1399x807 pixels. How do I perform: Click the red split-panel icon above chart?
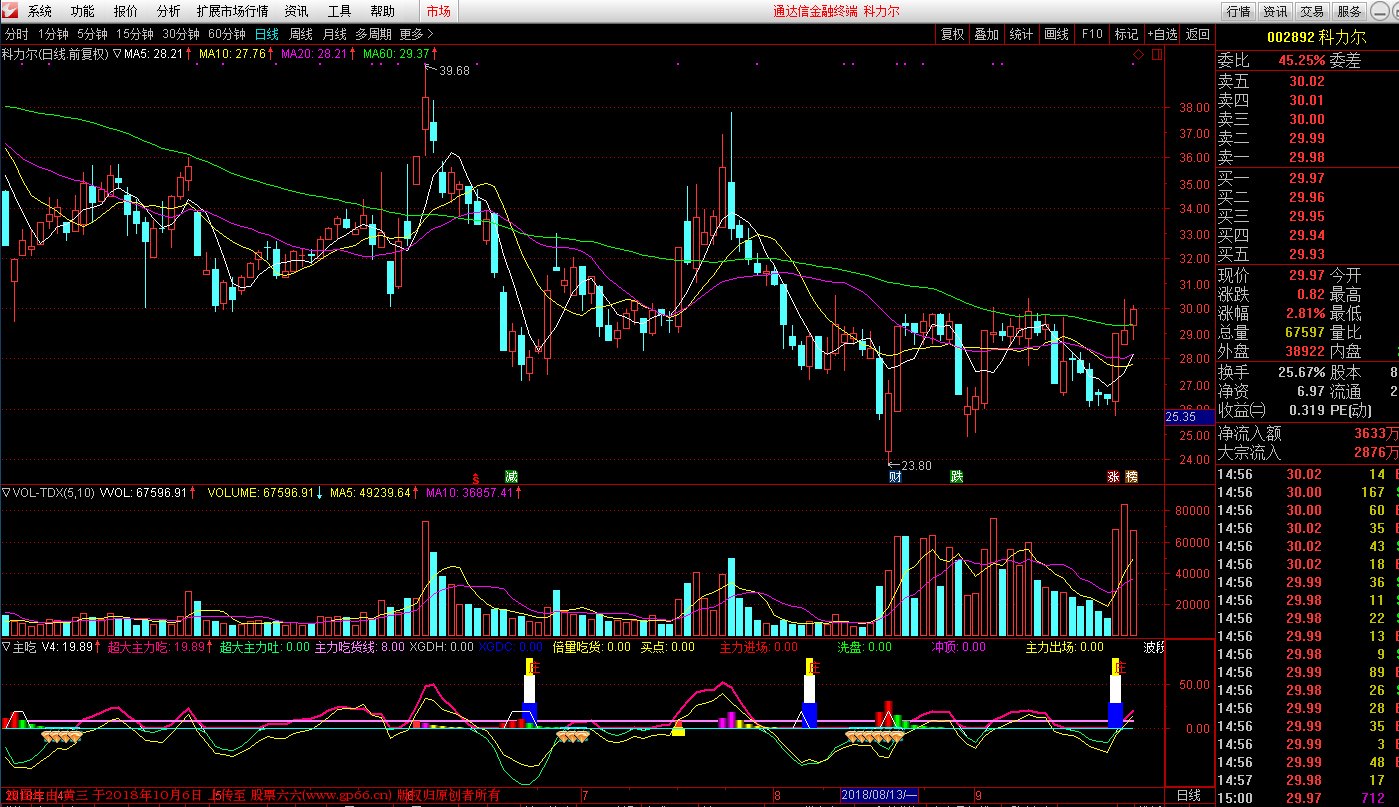pos(1156,53)
